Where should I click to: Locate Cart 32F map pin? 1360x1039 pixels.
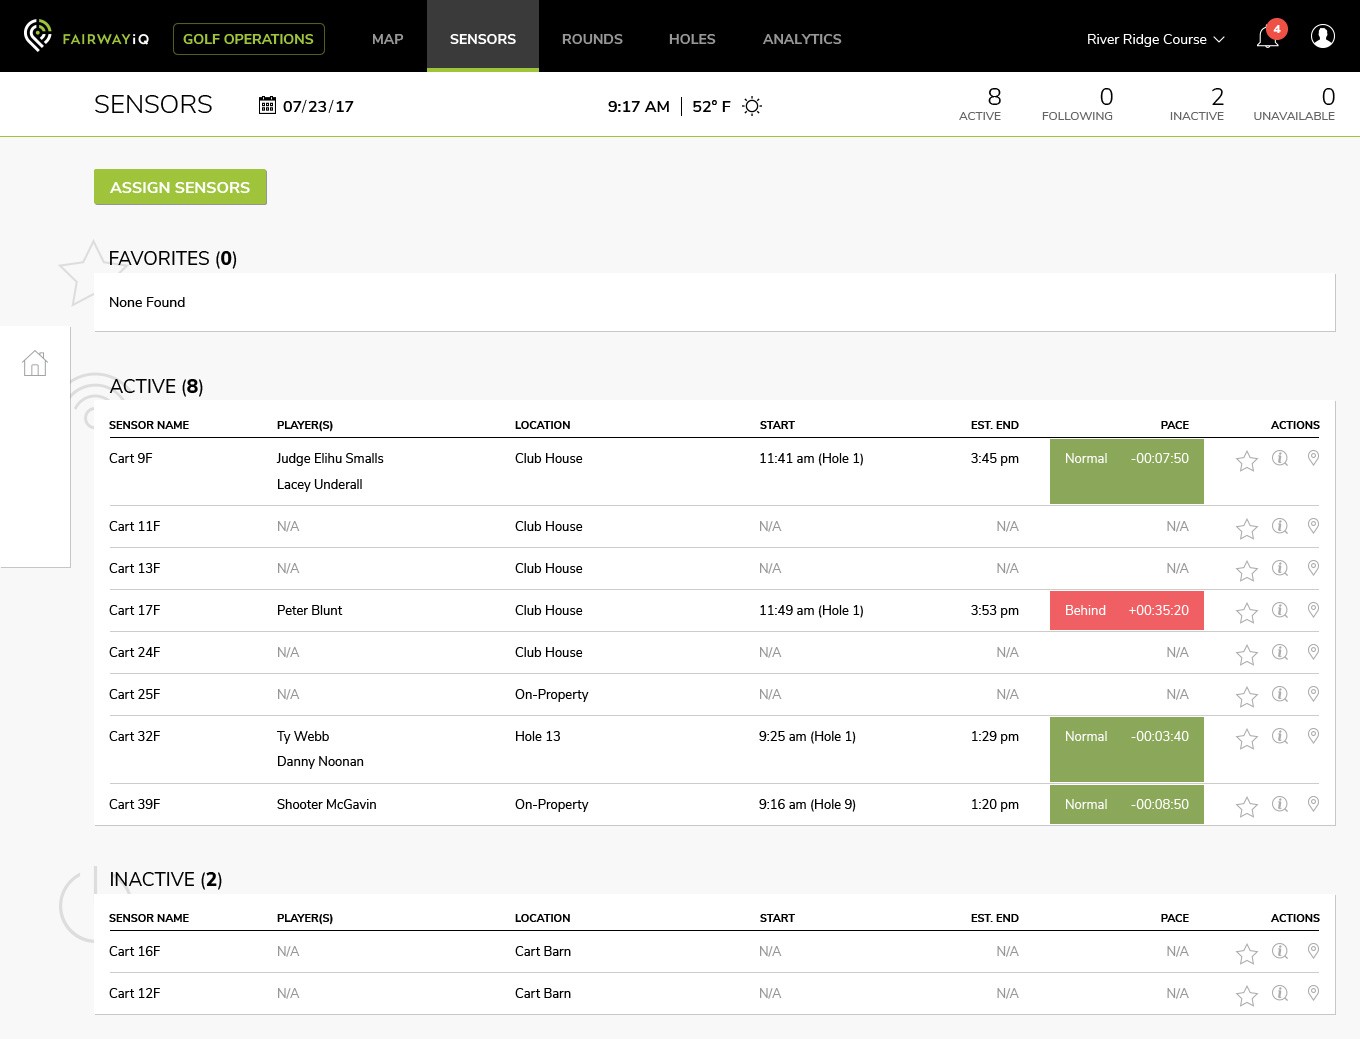[1313, 736]
